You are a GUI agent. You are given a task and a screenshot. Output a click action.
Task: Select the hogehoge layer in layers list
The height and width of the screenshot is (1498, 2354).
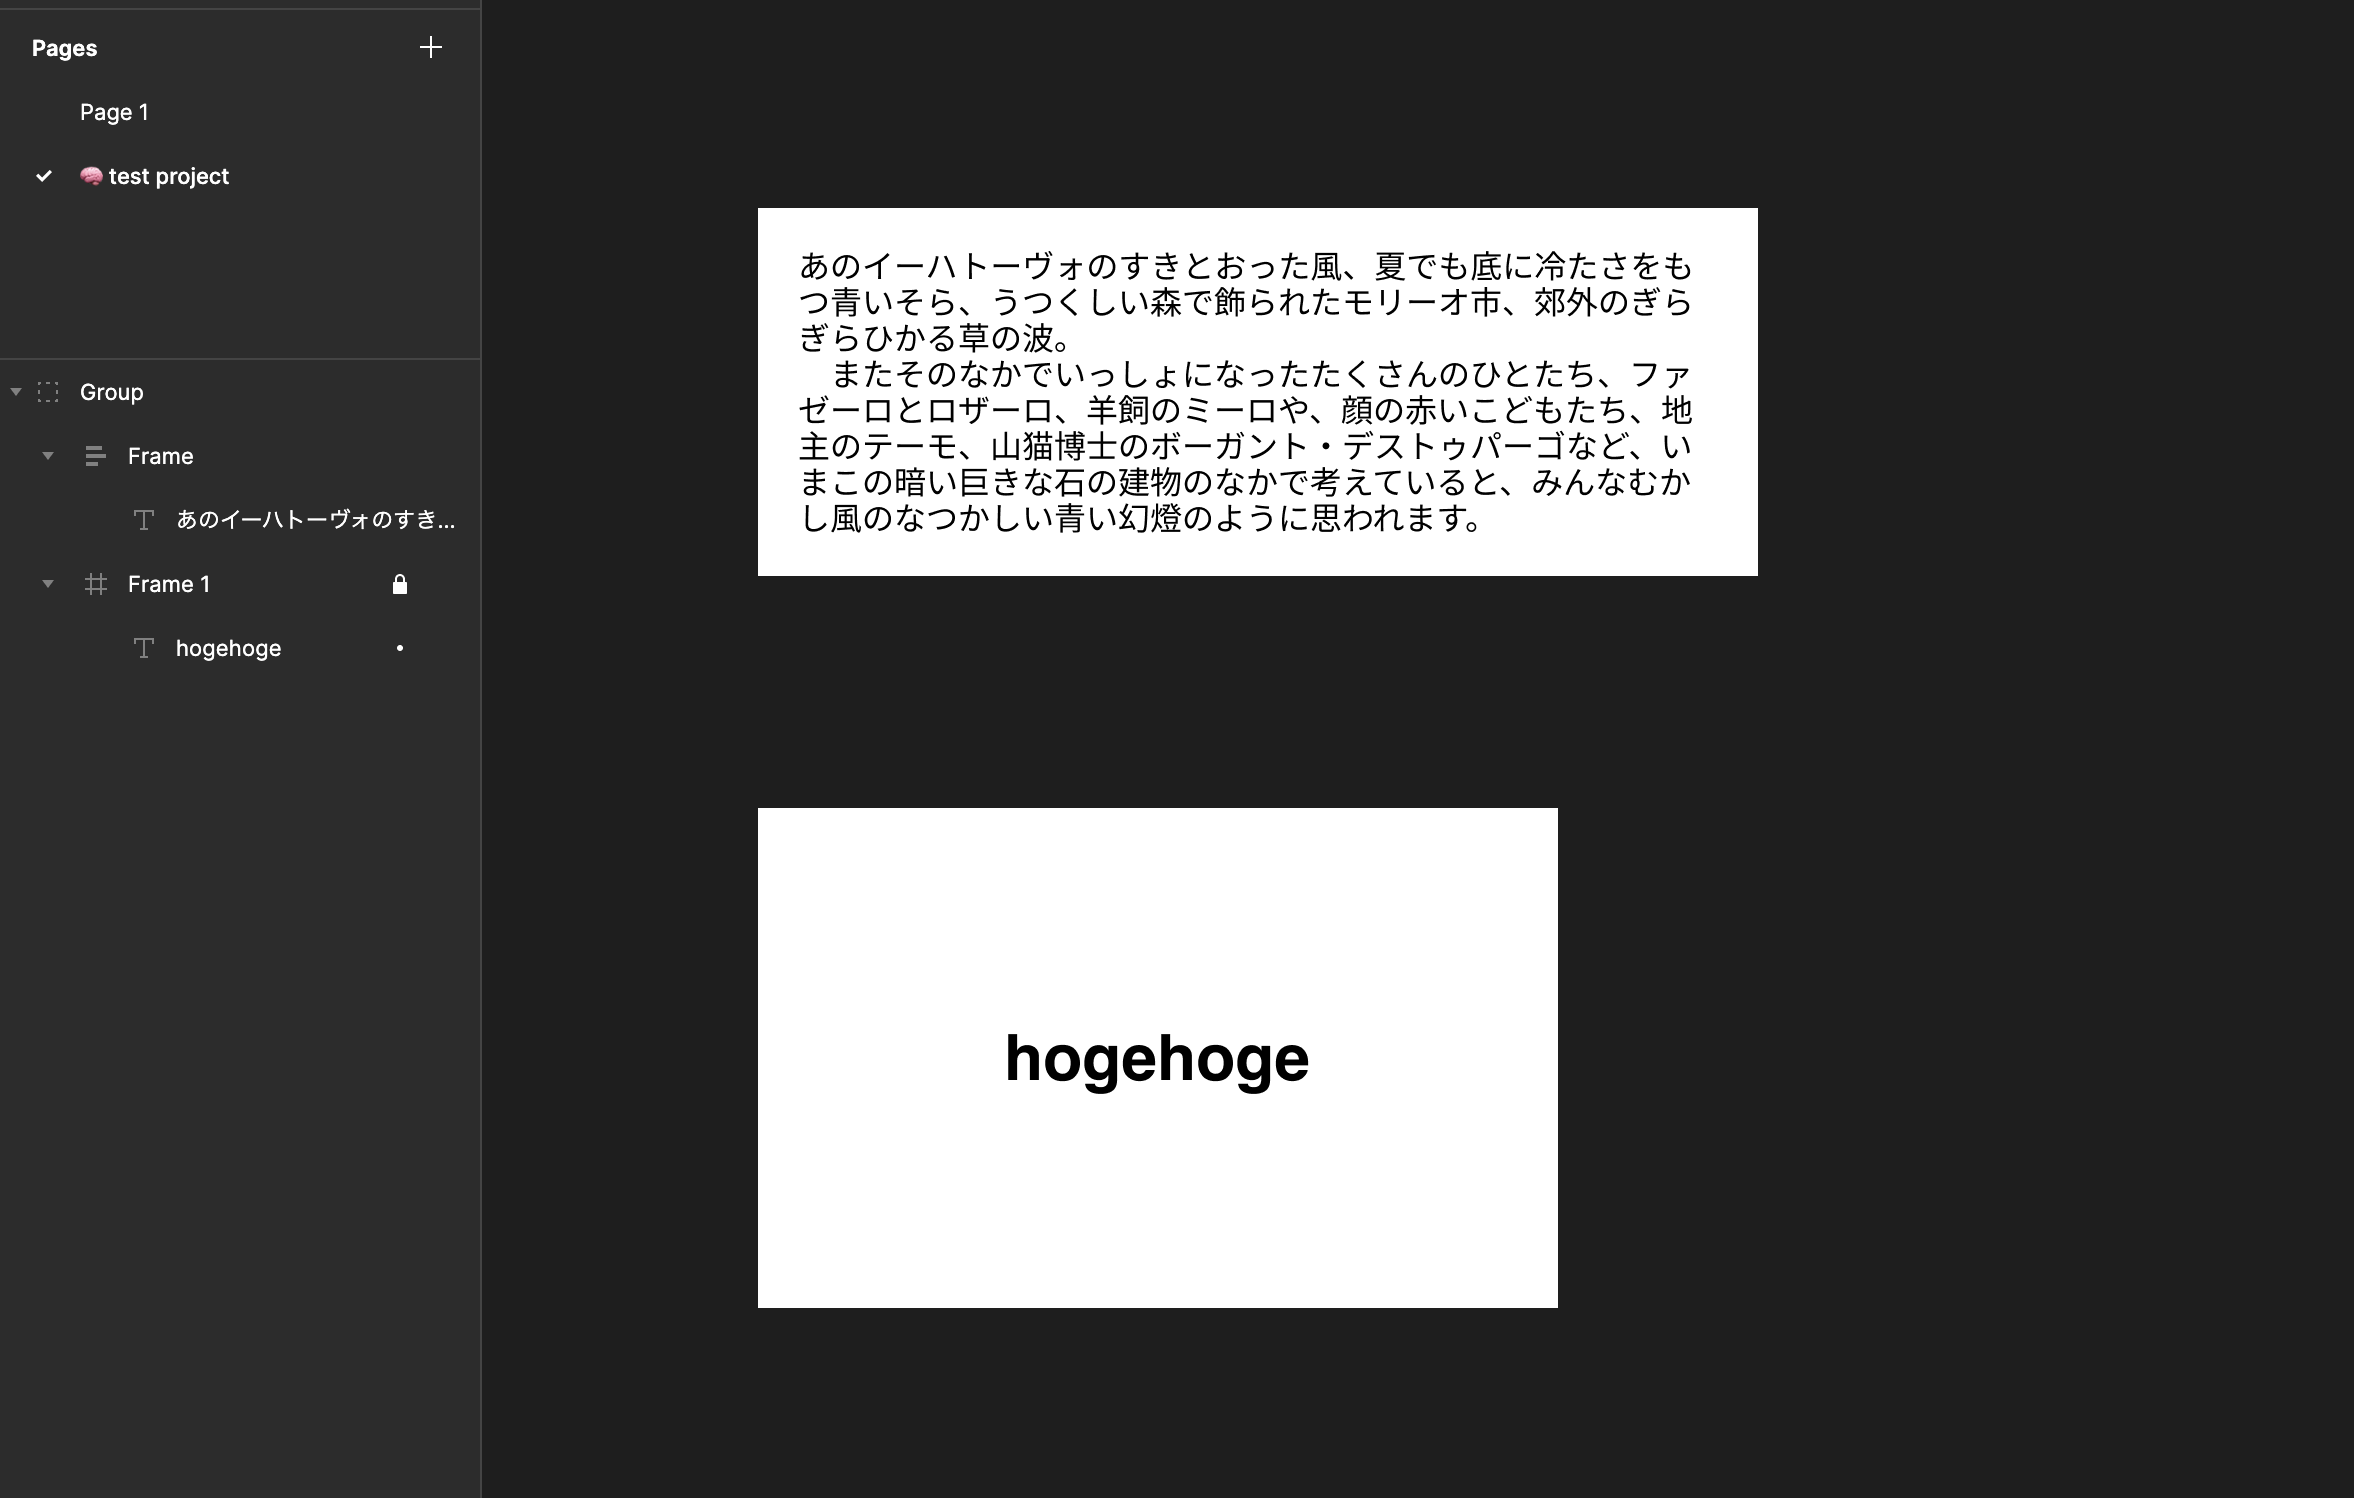click(228, 648)
